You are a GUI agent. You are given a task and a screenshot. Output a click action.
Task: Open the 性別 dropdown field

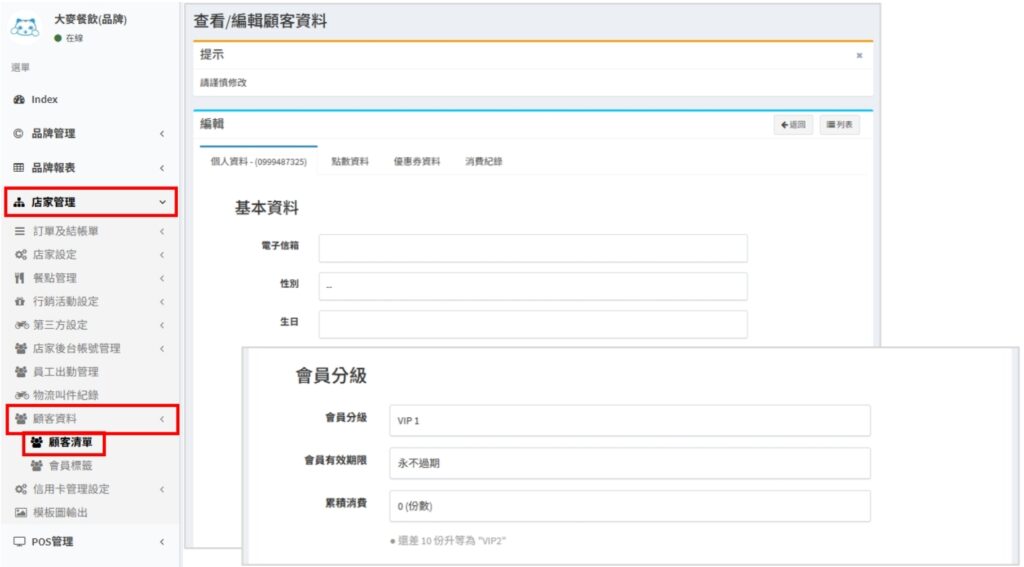tap(532, 286)
